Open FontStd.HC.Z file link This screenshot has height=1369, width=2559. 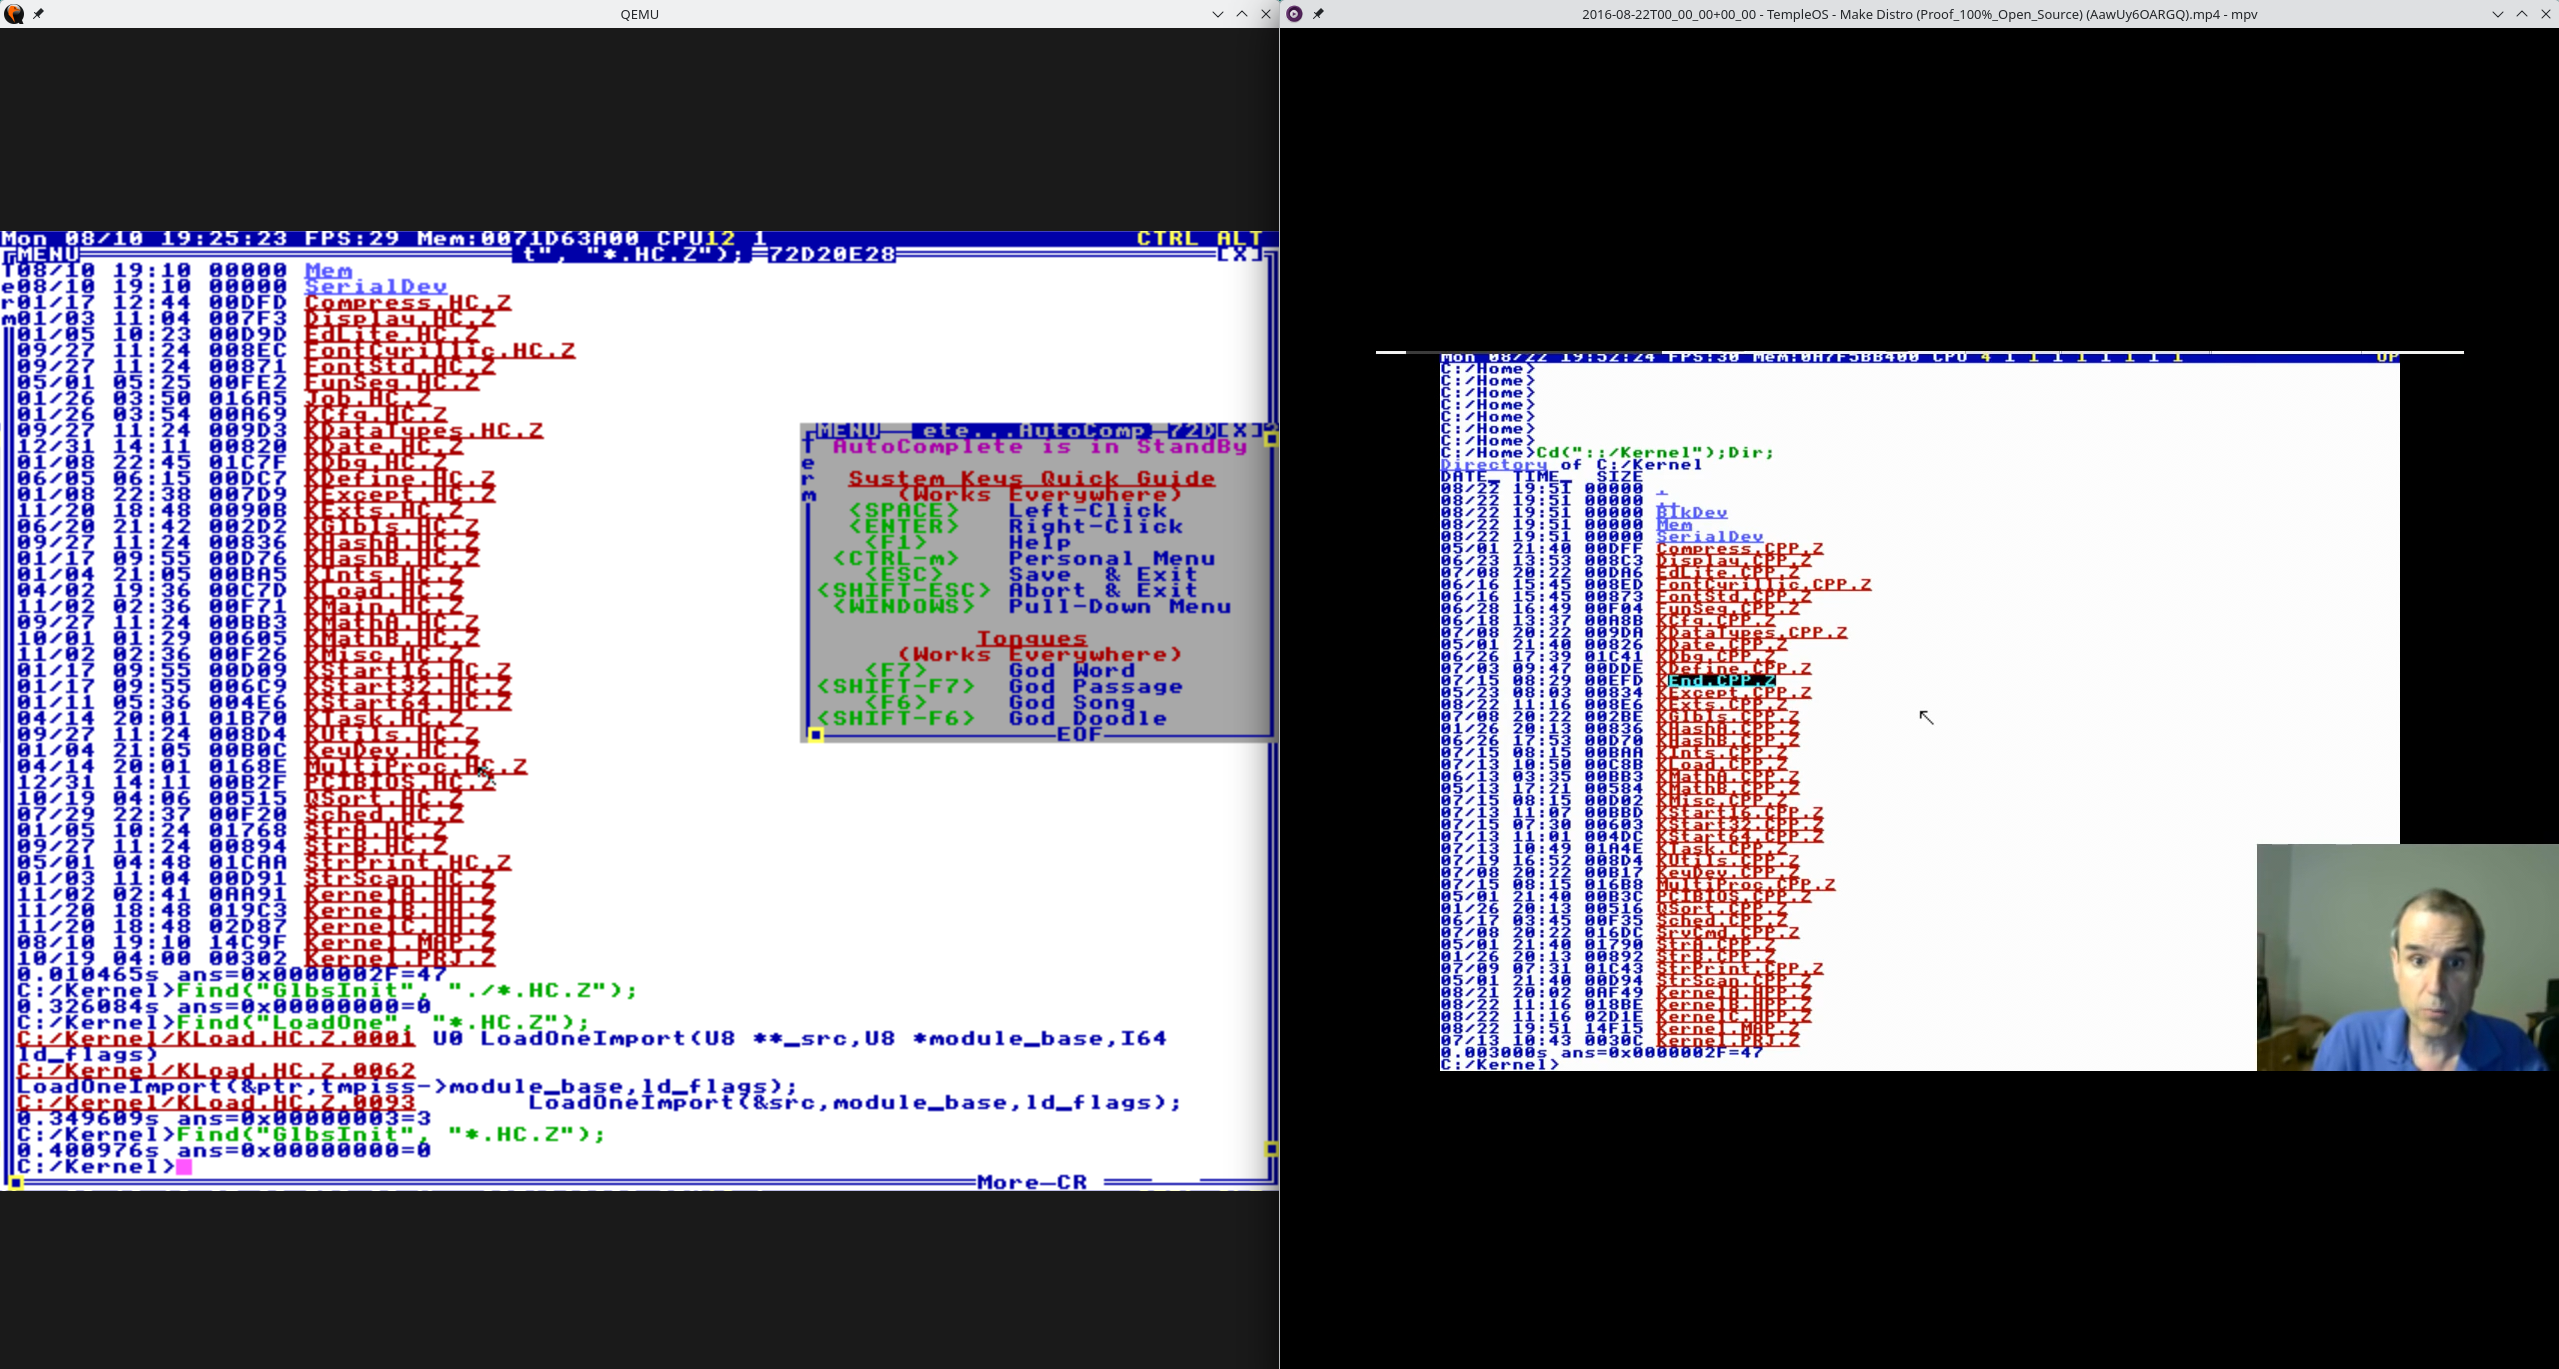pos(400,367)
